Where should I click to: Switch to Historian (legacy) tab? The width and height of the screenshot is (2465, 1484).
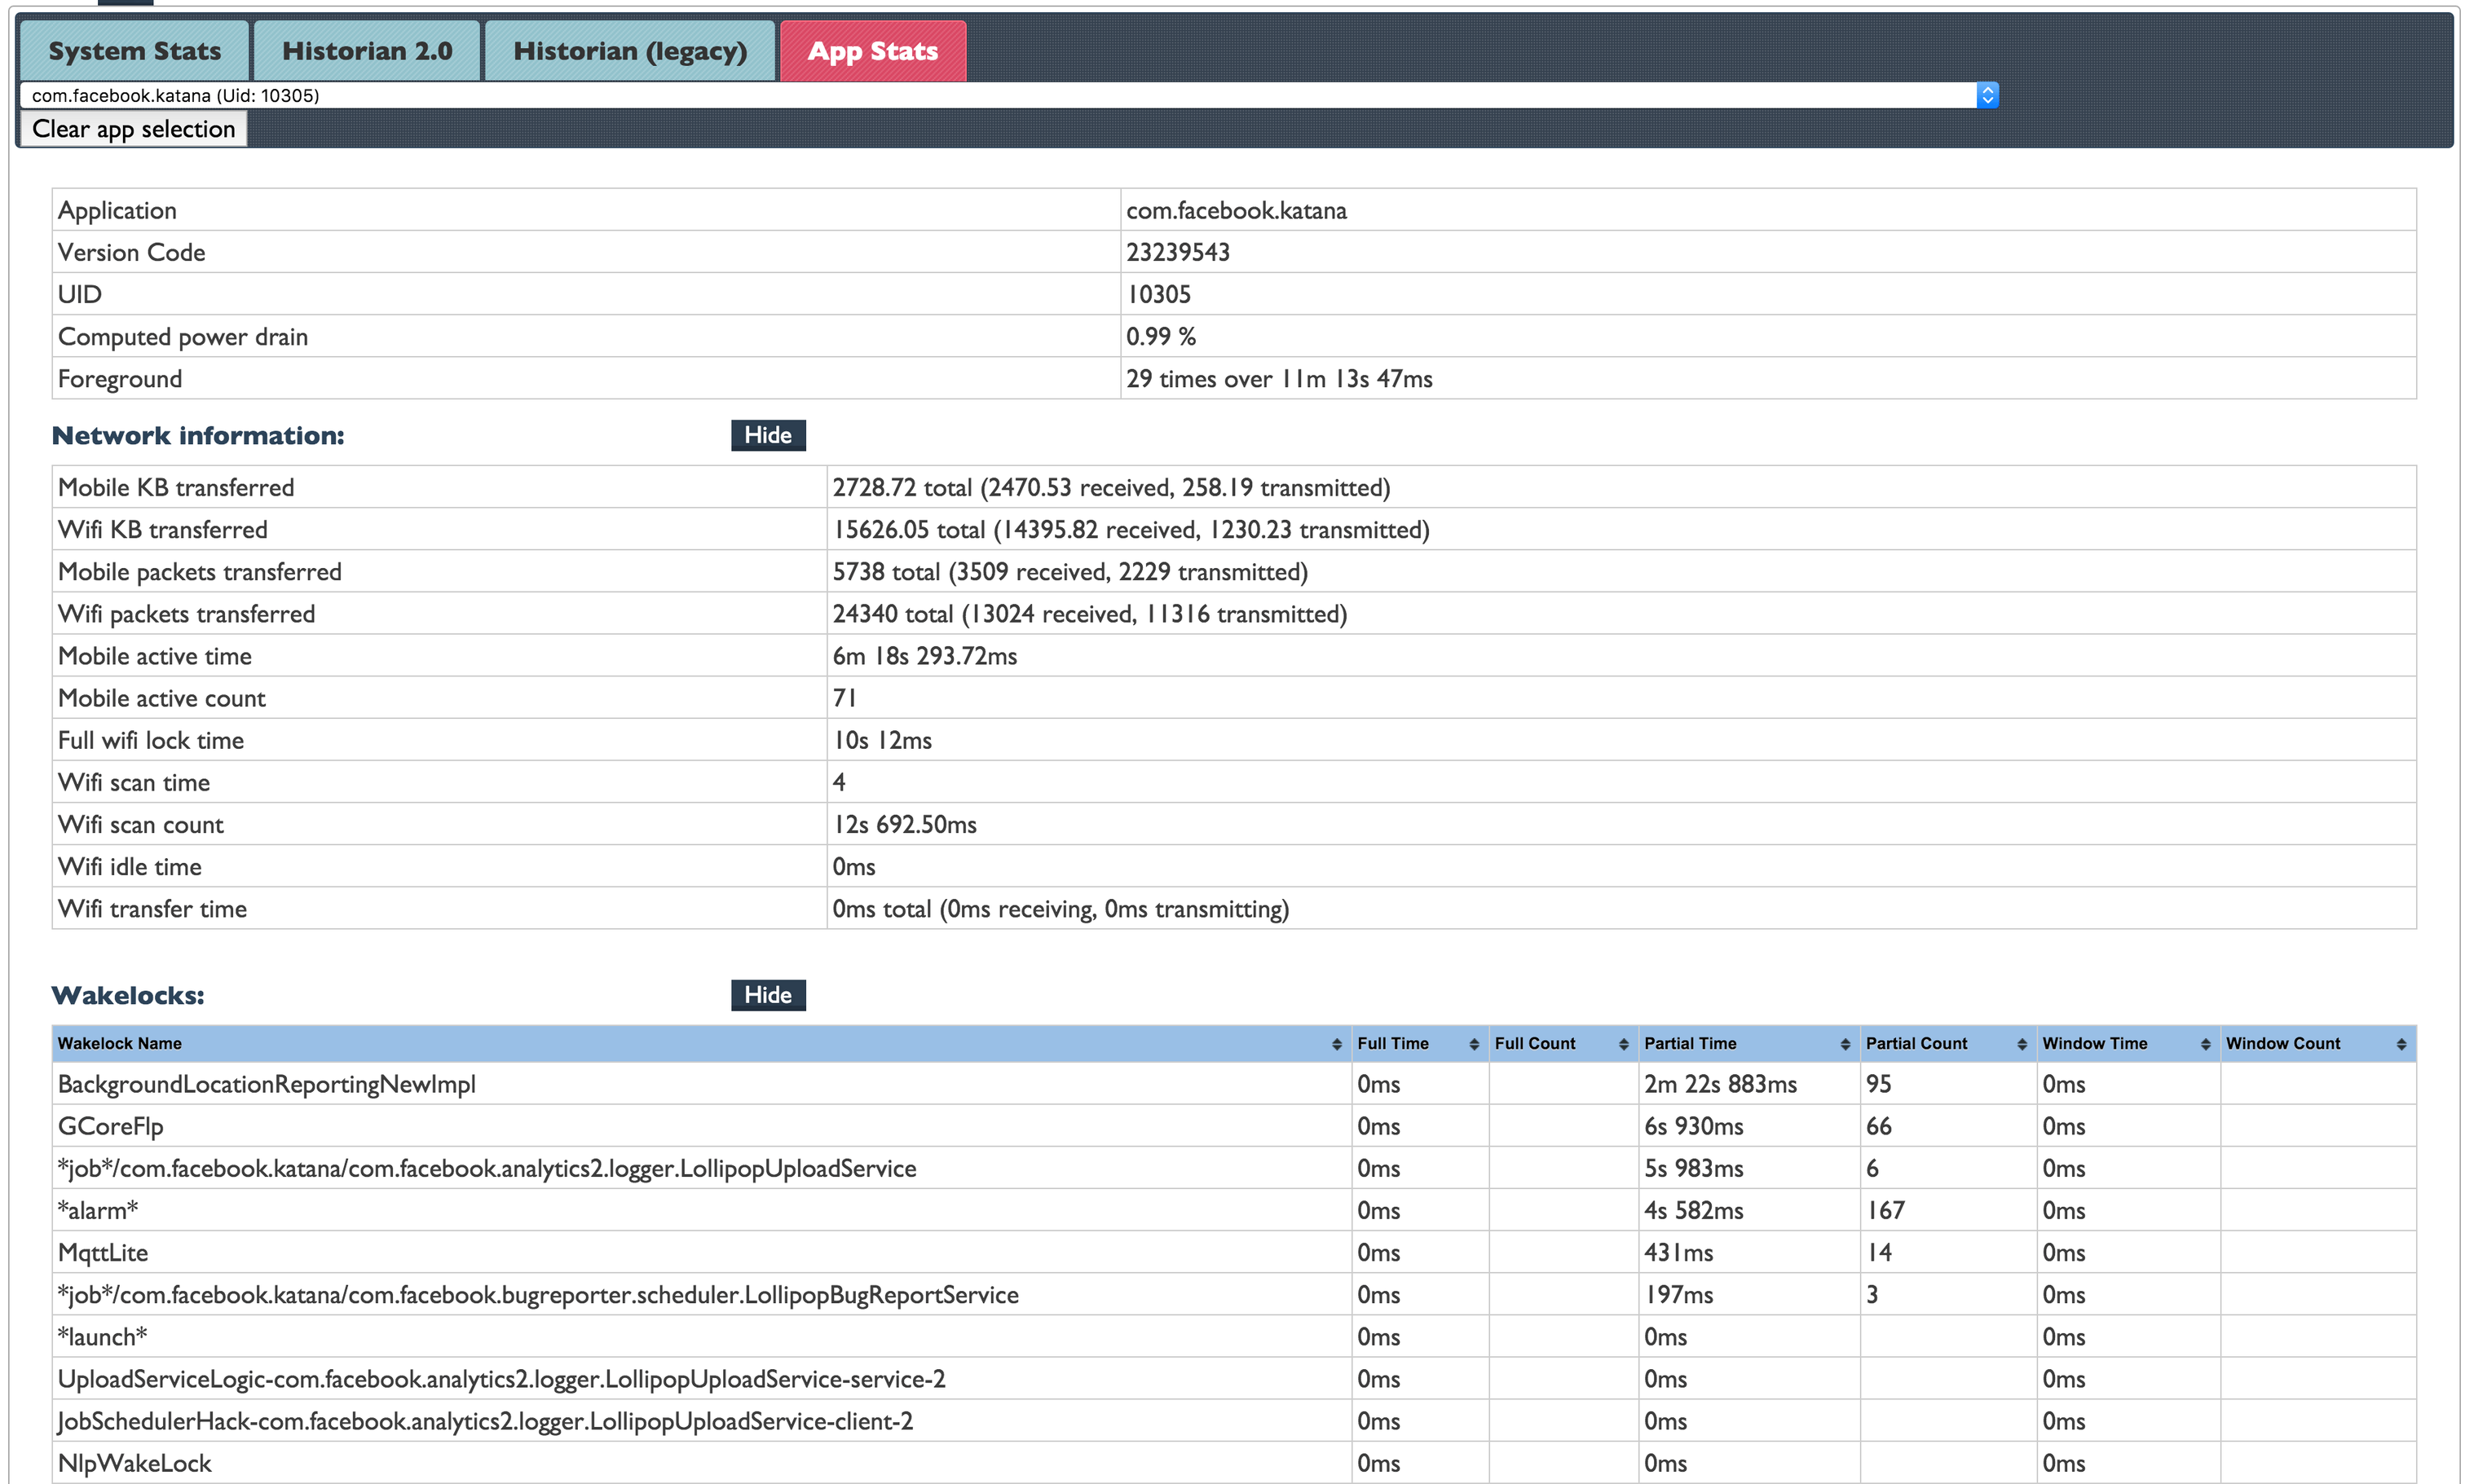(629, 51)
